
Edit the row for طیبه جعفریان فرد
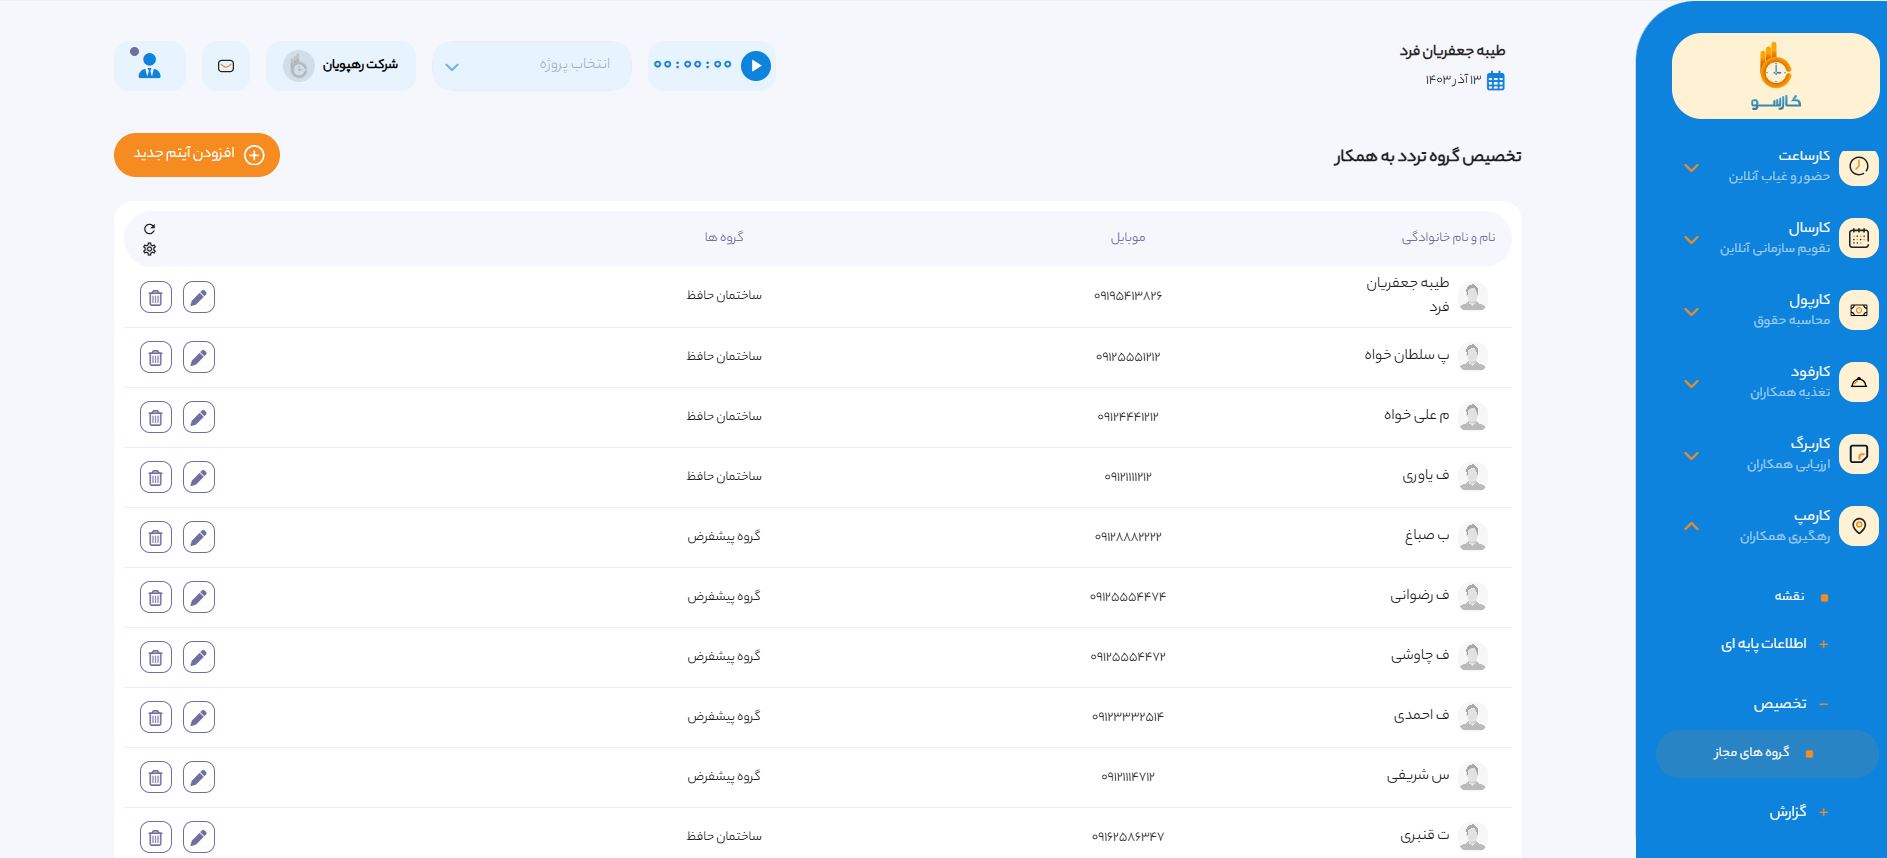tap(199, 297)
